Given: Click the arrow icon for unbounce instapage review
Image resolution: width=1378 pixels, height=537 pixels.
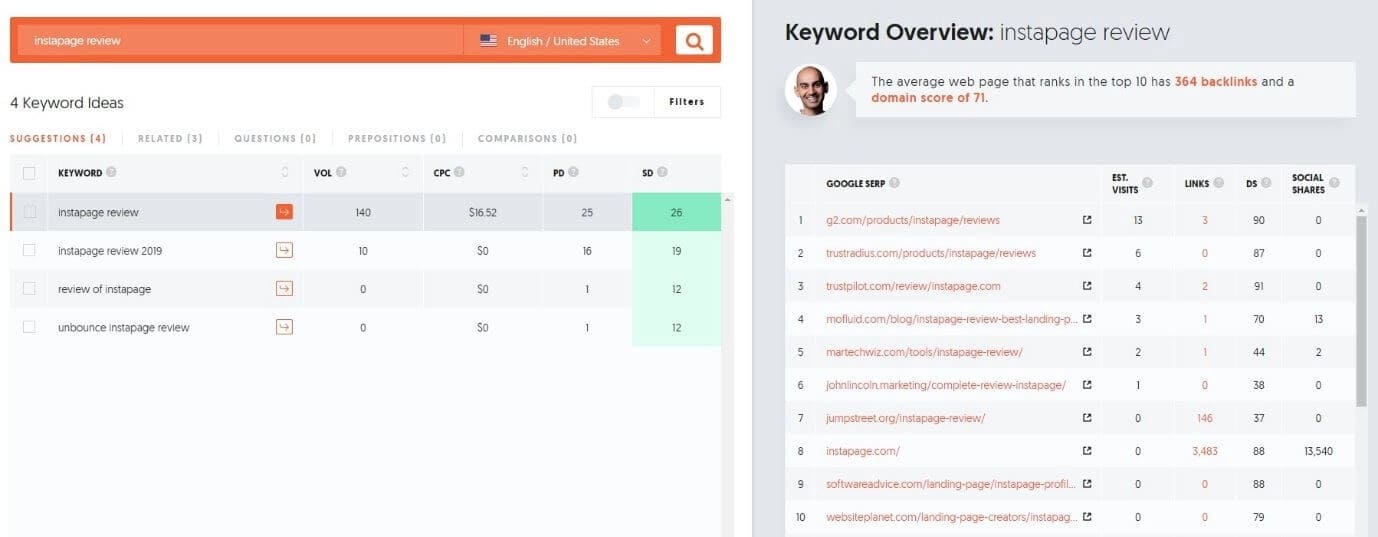Looking at the screenshot, I should pyautogui.click(x=284, y=327).
